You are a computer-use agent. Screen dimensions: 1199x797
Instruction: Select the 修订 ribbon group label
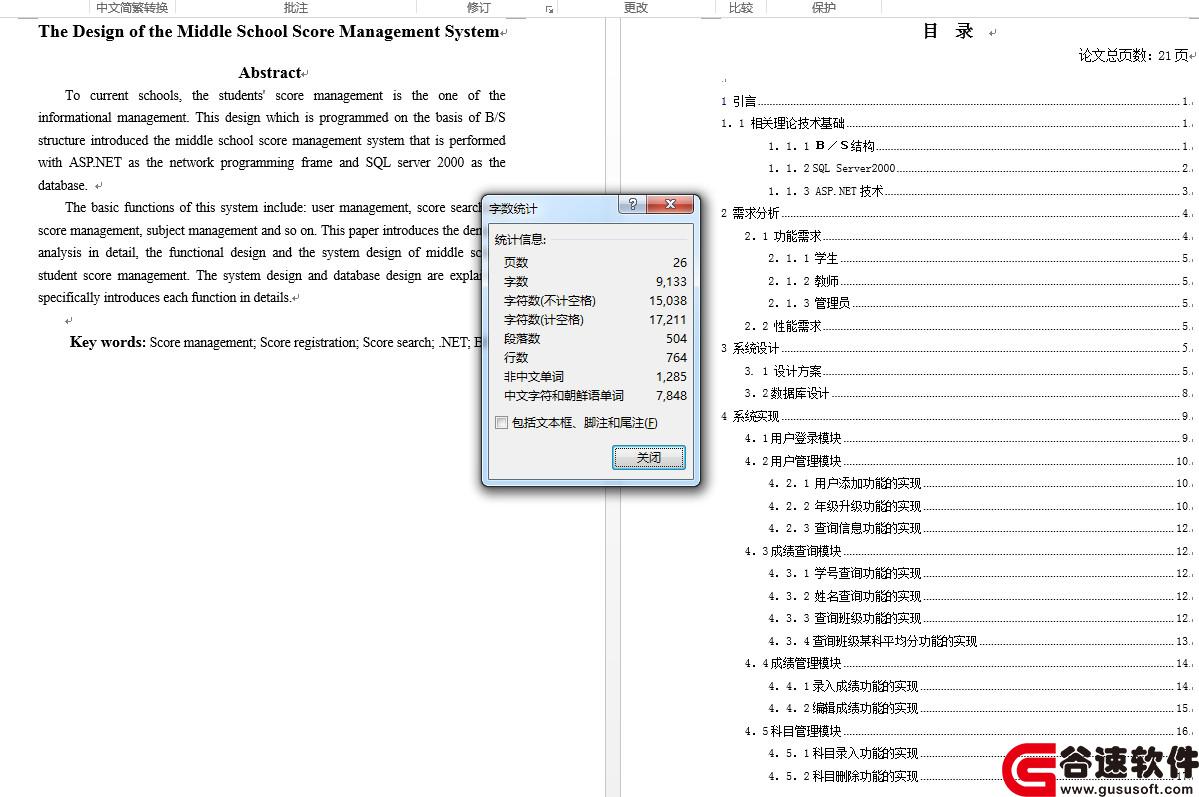479,8
